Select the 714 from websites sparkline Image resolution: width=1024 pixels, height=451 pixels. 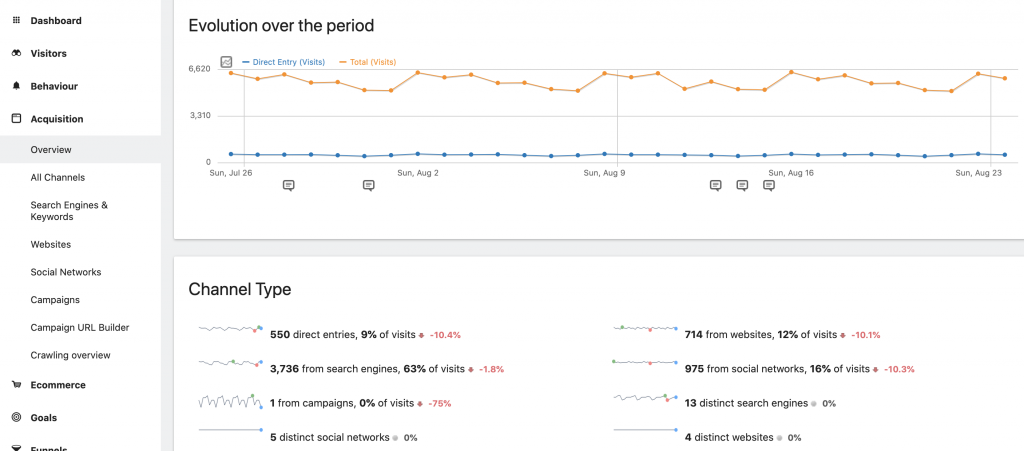[645, 329]
